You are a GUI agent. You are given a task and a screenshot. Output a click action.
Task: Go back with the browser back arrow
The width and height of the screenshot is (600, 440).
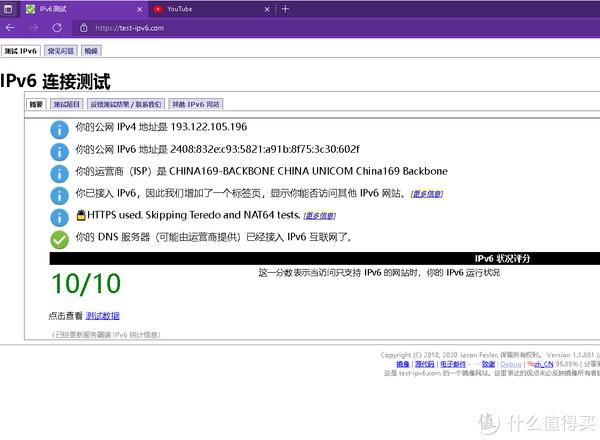click(10, 28)
